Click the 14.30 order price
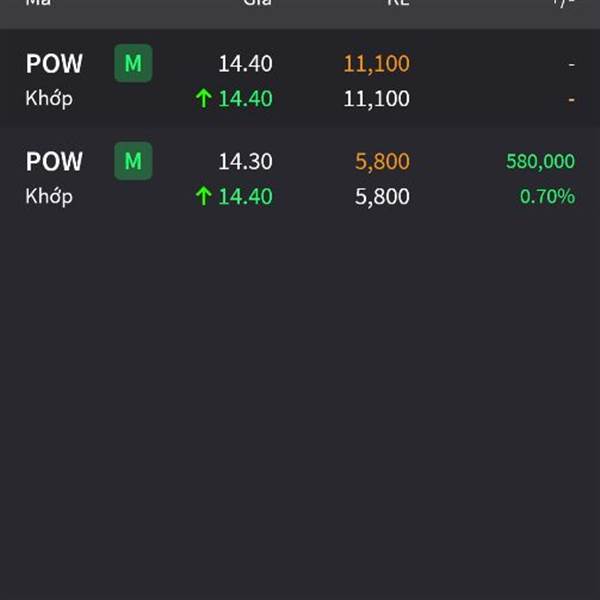Image resolution: width=600 pixels, height=600 pixels. click(x=245, y=162)
